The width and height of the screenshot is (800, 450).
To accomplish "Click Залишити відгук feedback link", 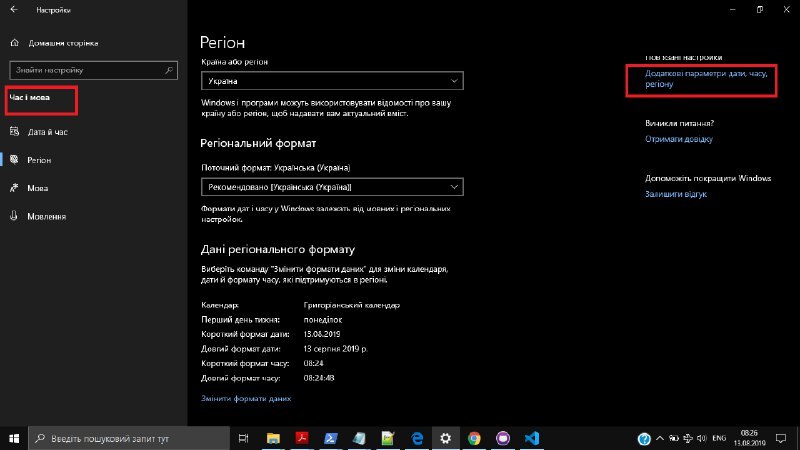I will click(676, 194).
